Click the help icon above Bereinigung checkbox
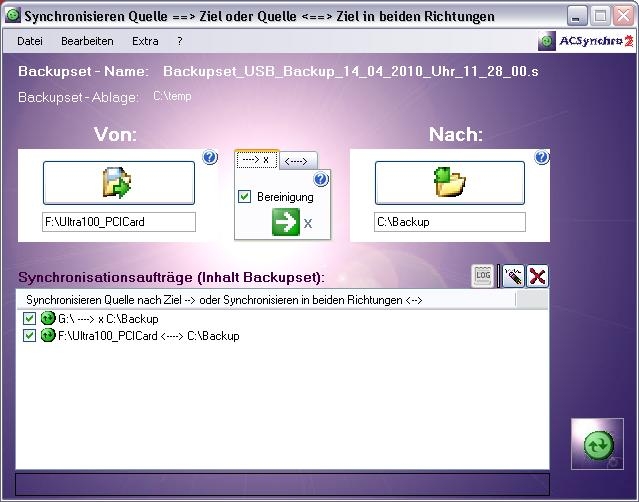Image resolution: width=639 pixels, height=502 pixels. (x=321, y=180)
